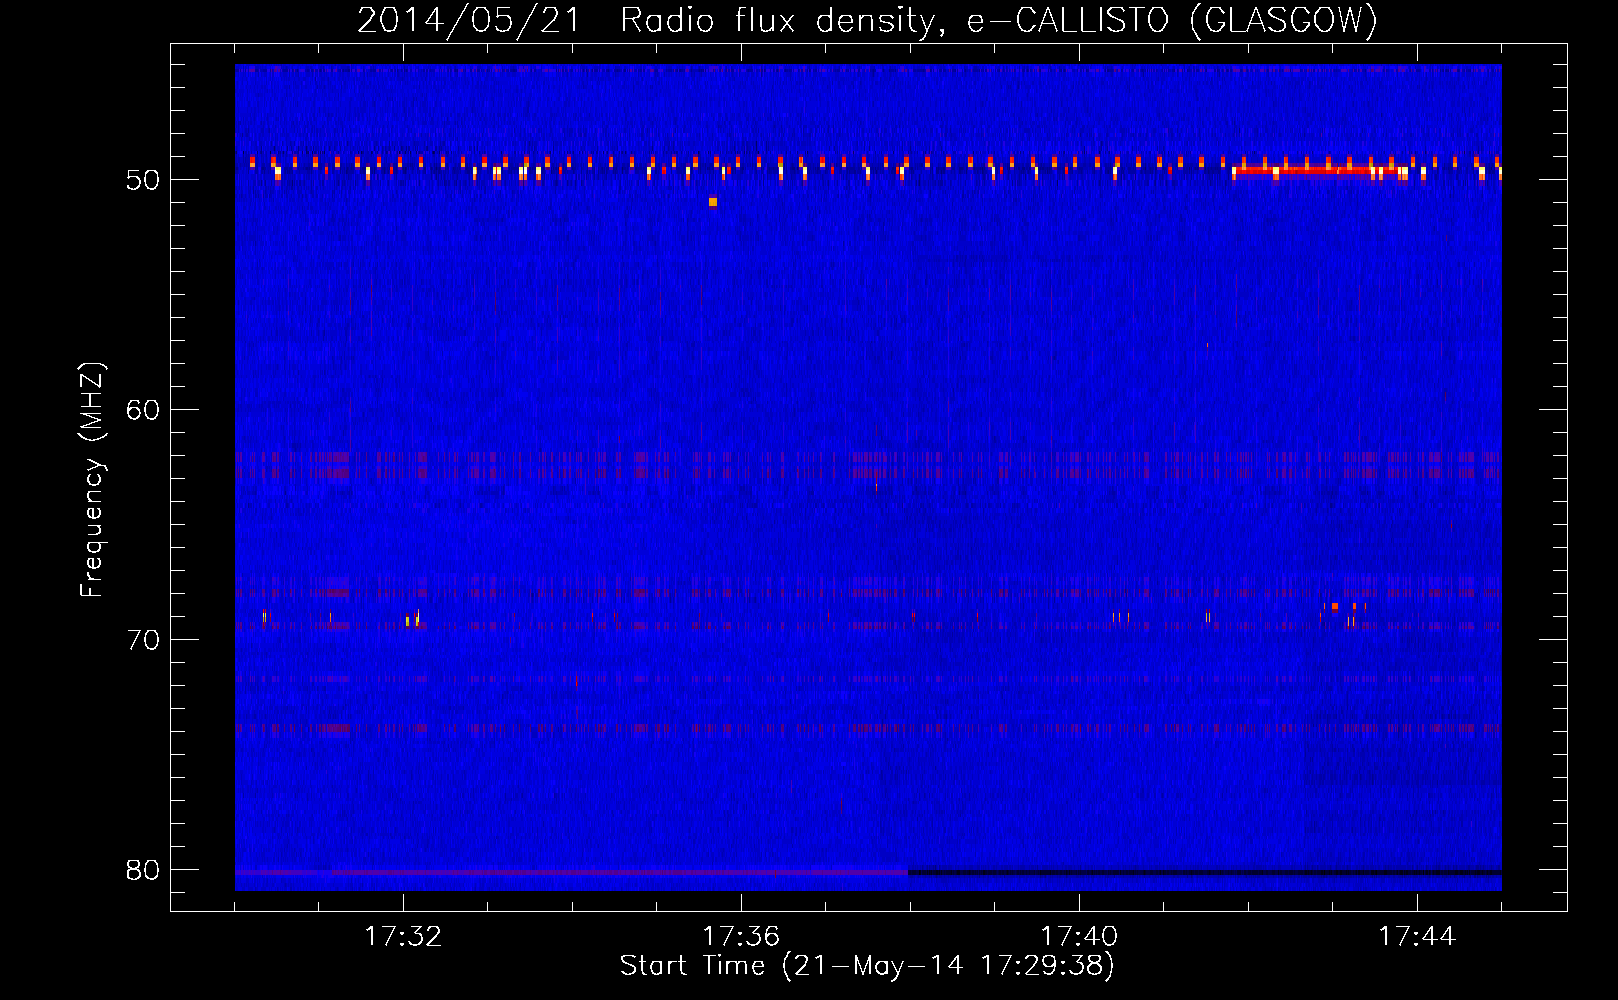This screenshot has width=1618, height=1000.
Task: Click the isolated orange spot near 51 MHz
Action: [713, 202]
